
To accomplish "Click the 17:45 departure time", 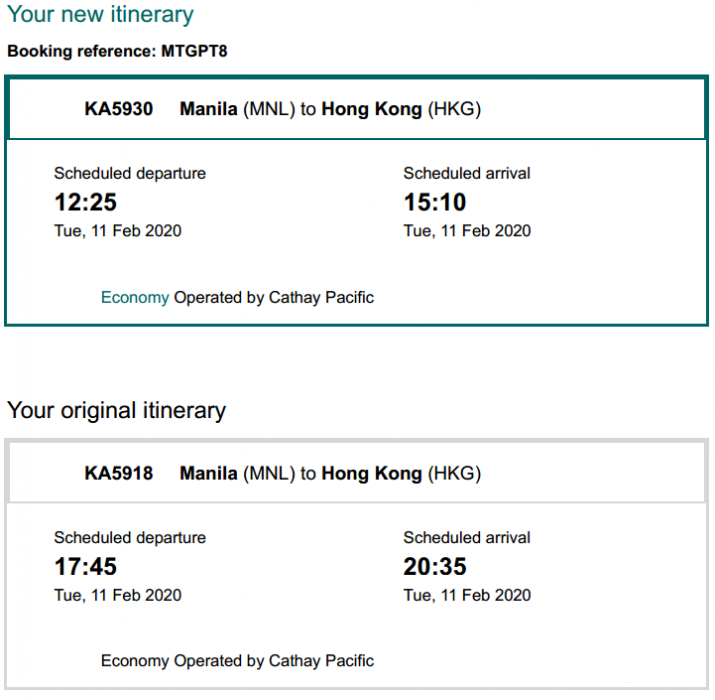I will pyautogui.click(x=85, y=567).
